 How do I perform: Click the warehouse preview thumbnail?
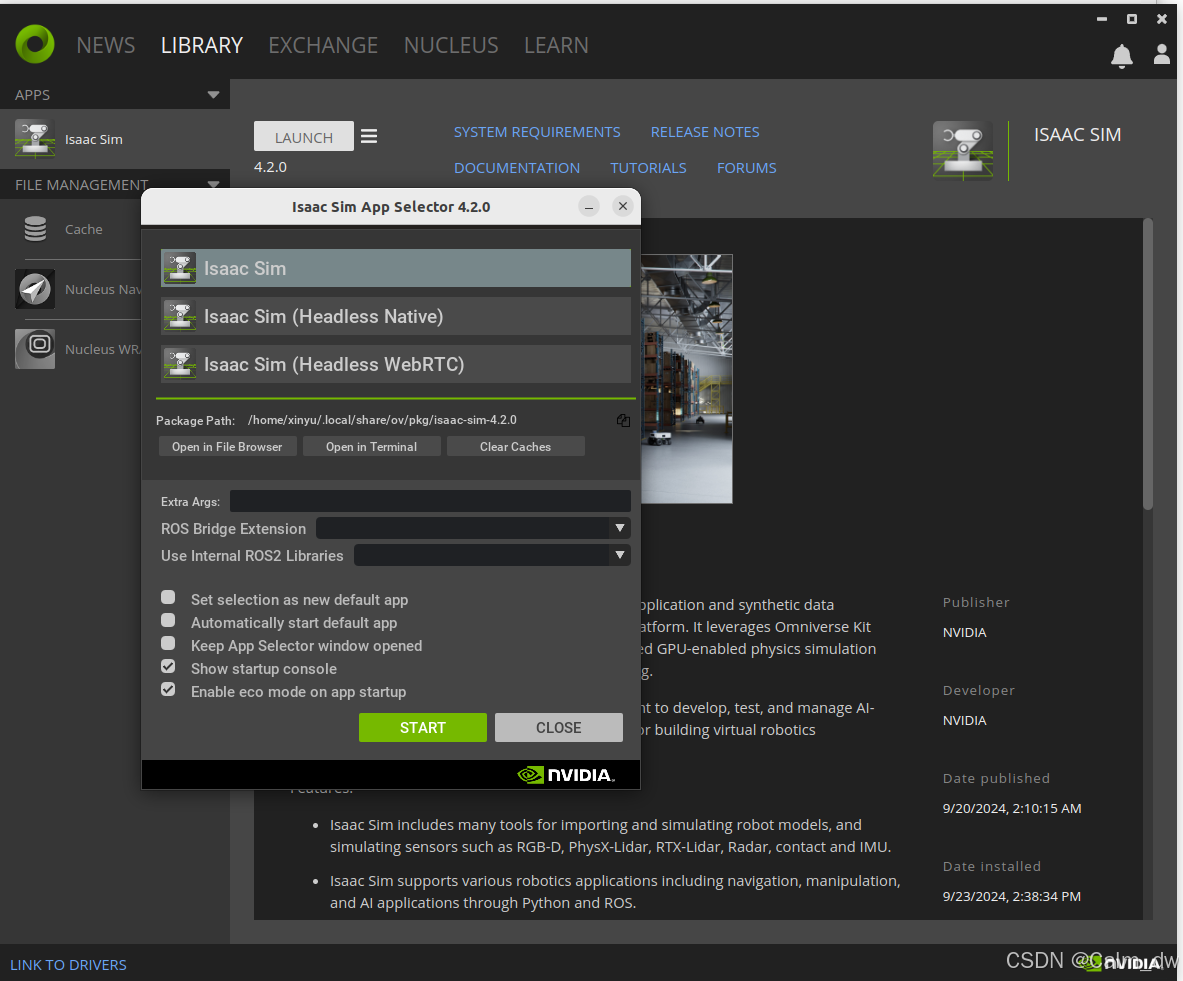click(x=687, y=379)
